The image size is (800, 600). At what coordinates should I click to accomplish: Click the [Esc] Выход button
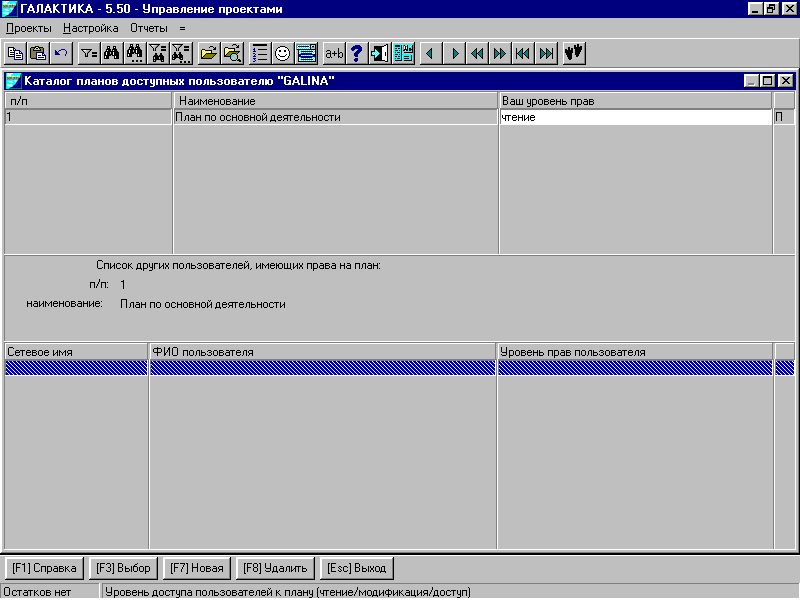[357, 568]
